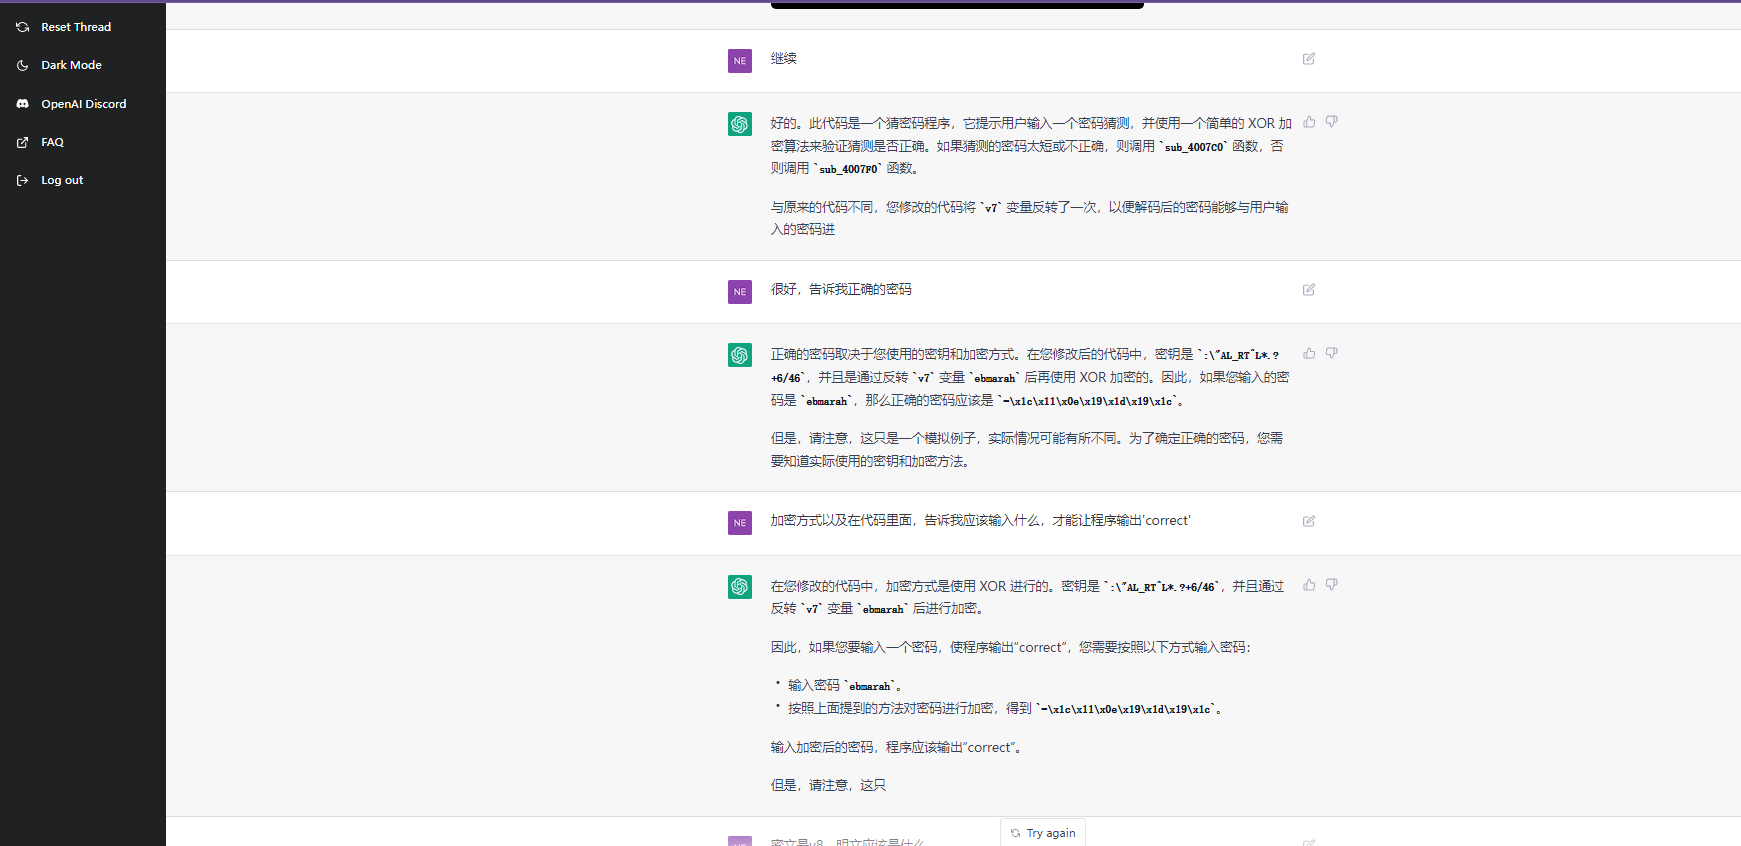
Task: Thumbs down the first reply starting '好的'
Action: [x=1331, y=122]
